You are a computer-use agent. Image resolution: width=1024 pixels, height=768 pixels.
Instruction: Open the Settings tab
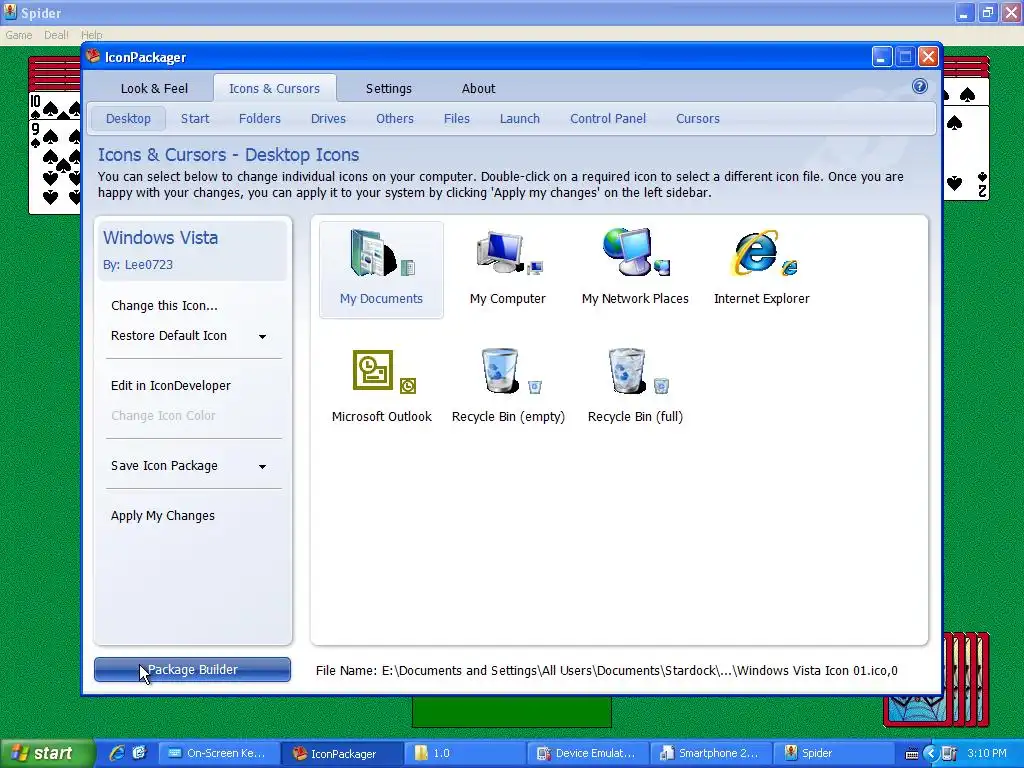point(389,88)
